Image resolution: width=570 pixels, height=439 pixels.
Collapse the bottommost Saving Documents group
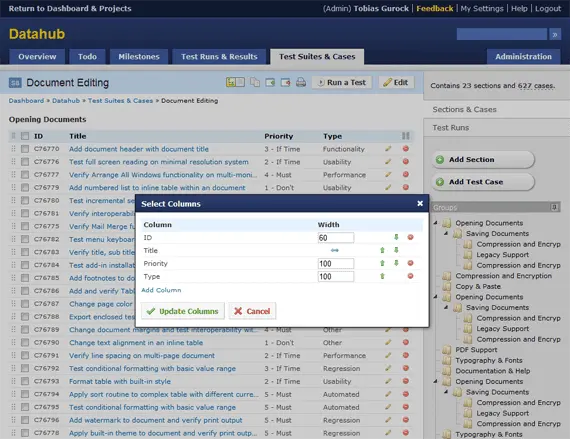click(446, 392)
